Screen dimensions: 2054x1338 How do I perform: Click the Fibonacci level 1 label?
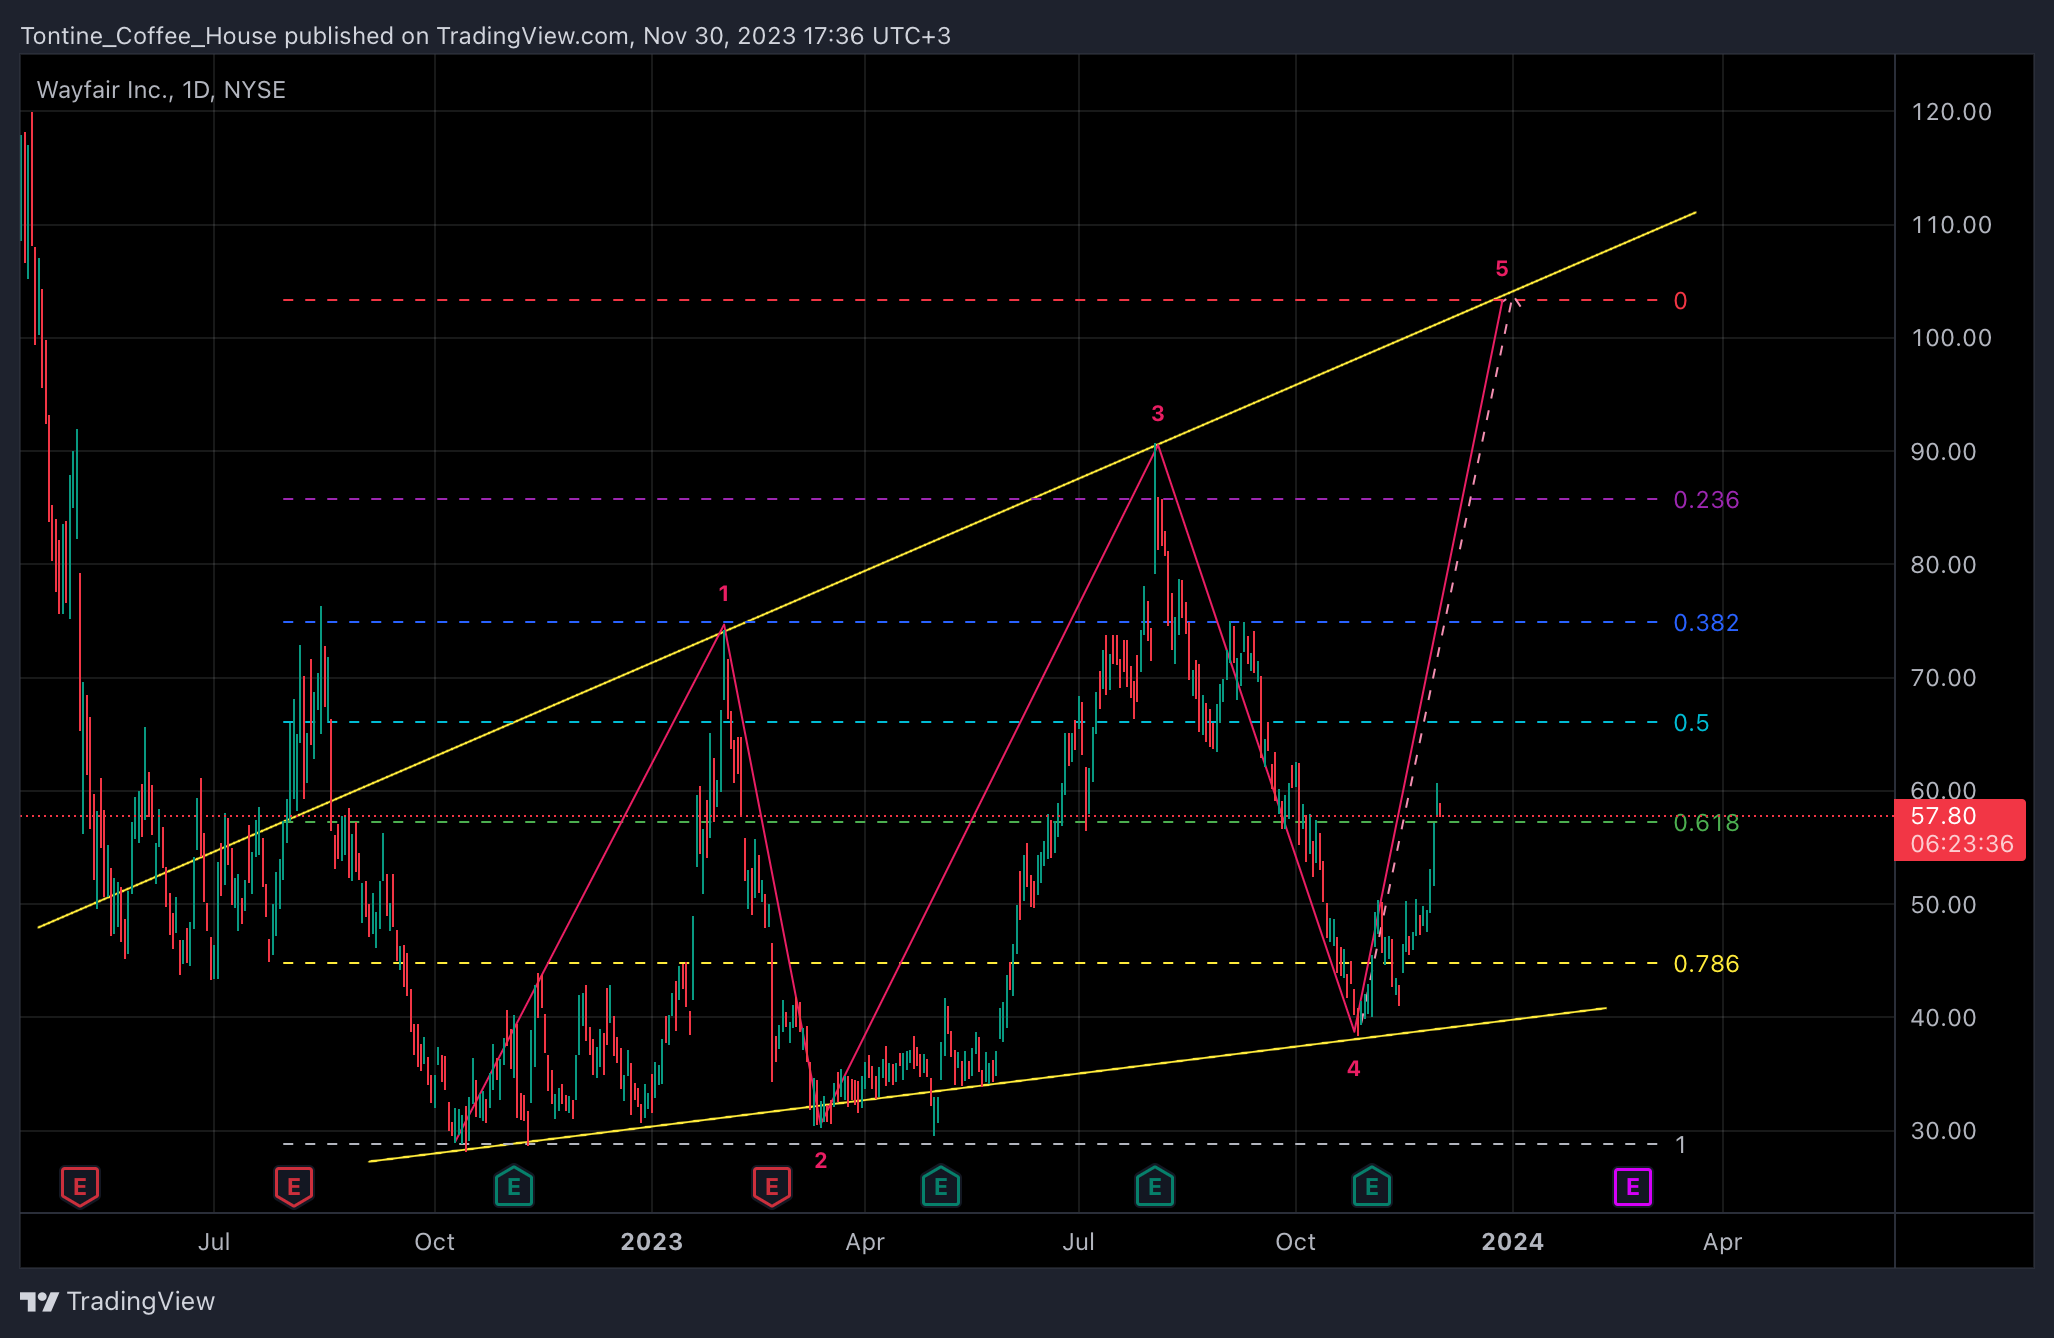tap(1681, 1145)
